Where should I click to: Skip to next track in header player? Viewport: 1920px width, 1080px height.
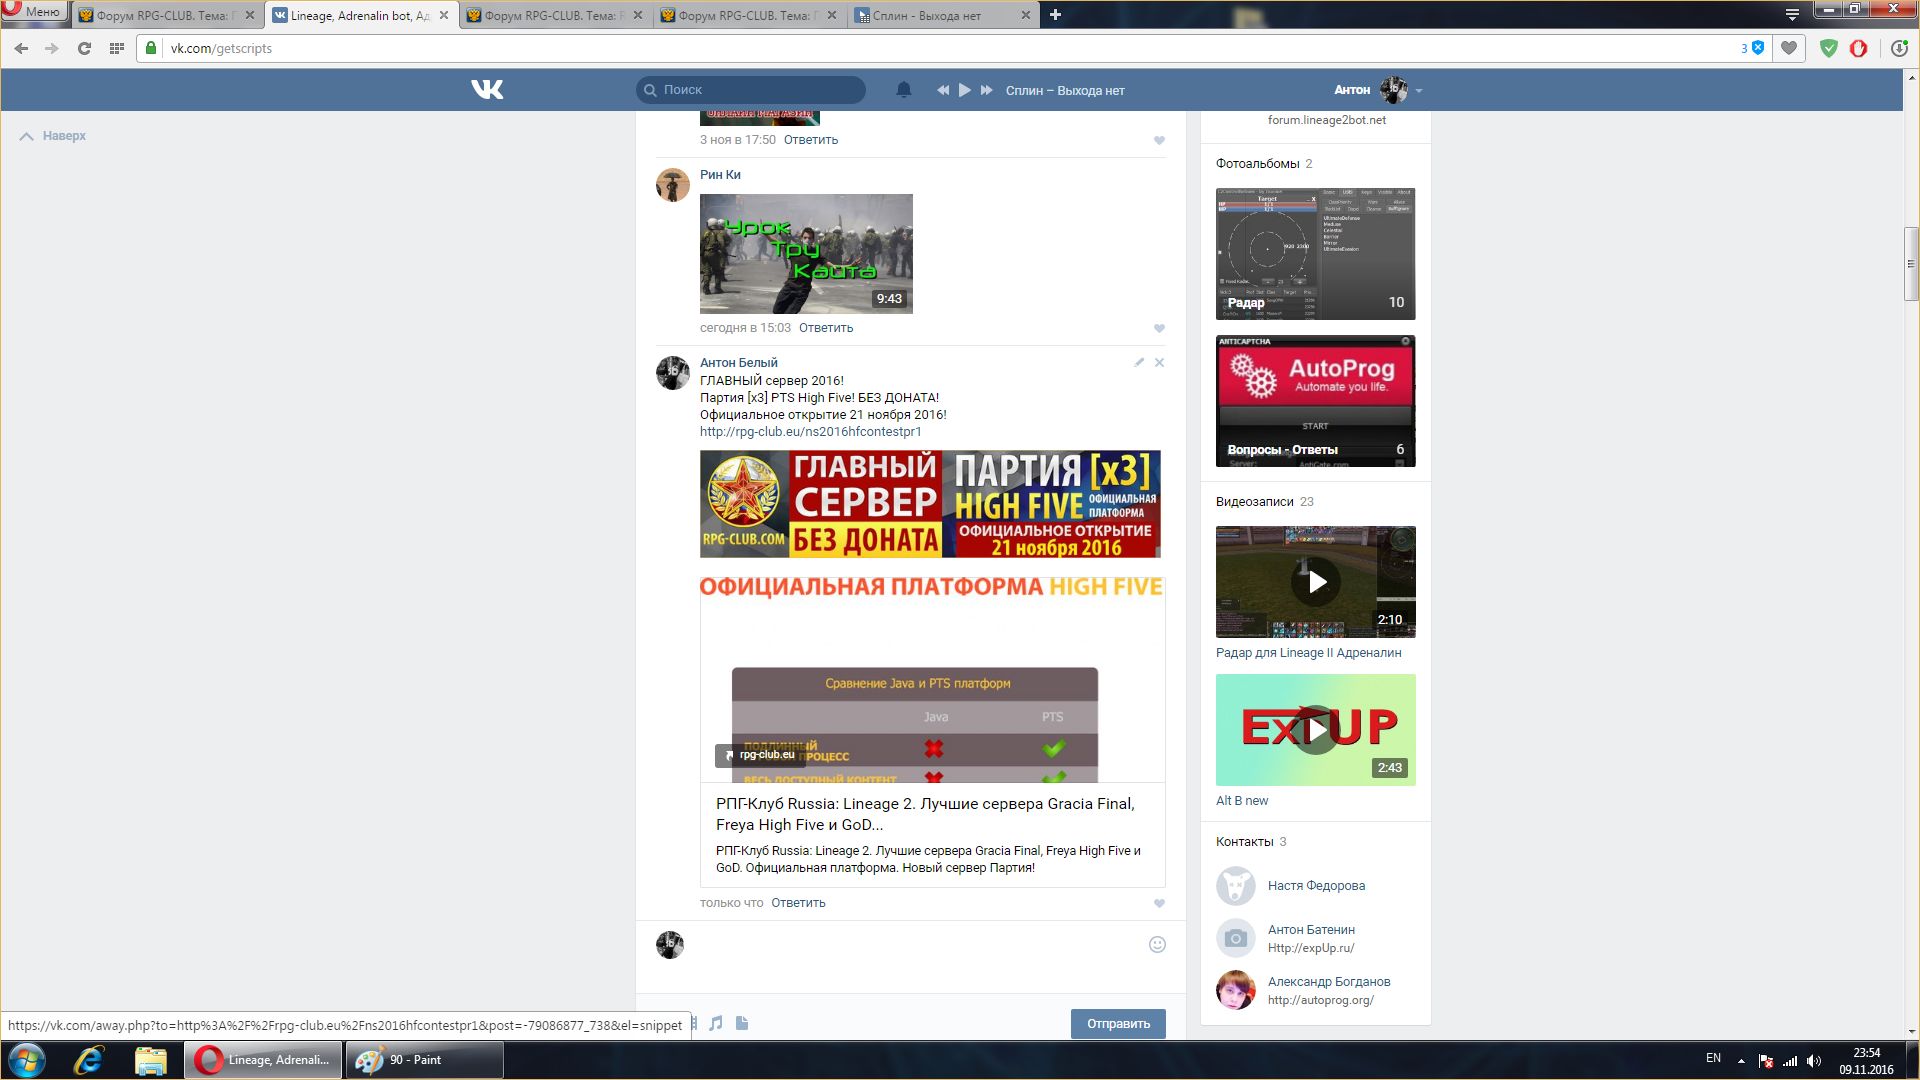tap(987, 90)
